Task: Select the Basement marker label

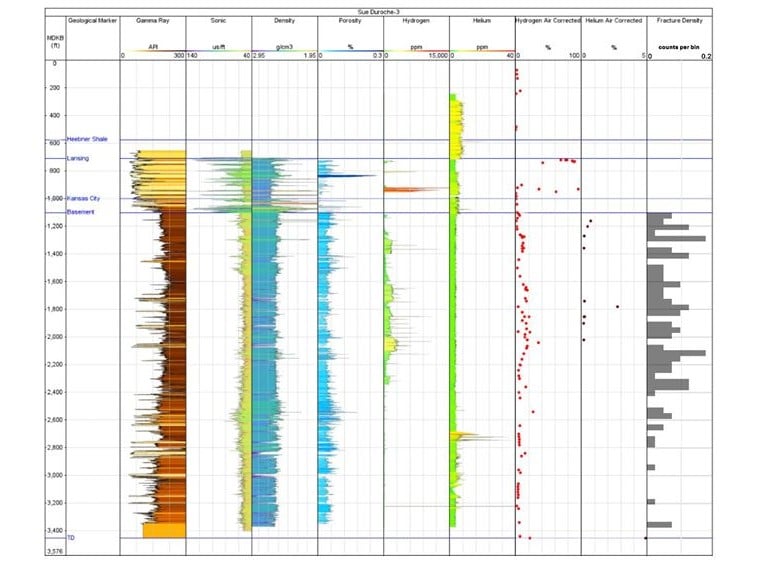Action: coord(80,212)
